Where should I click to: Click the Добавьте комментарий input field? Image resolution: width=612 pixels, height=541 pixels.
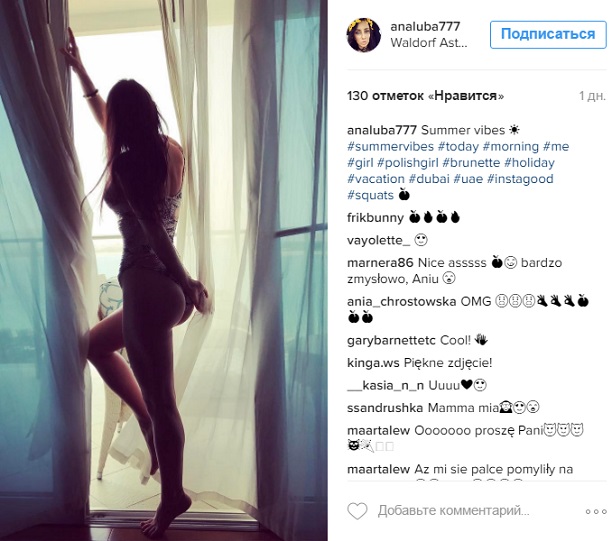click(454, 511)
